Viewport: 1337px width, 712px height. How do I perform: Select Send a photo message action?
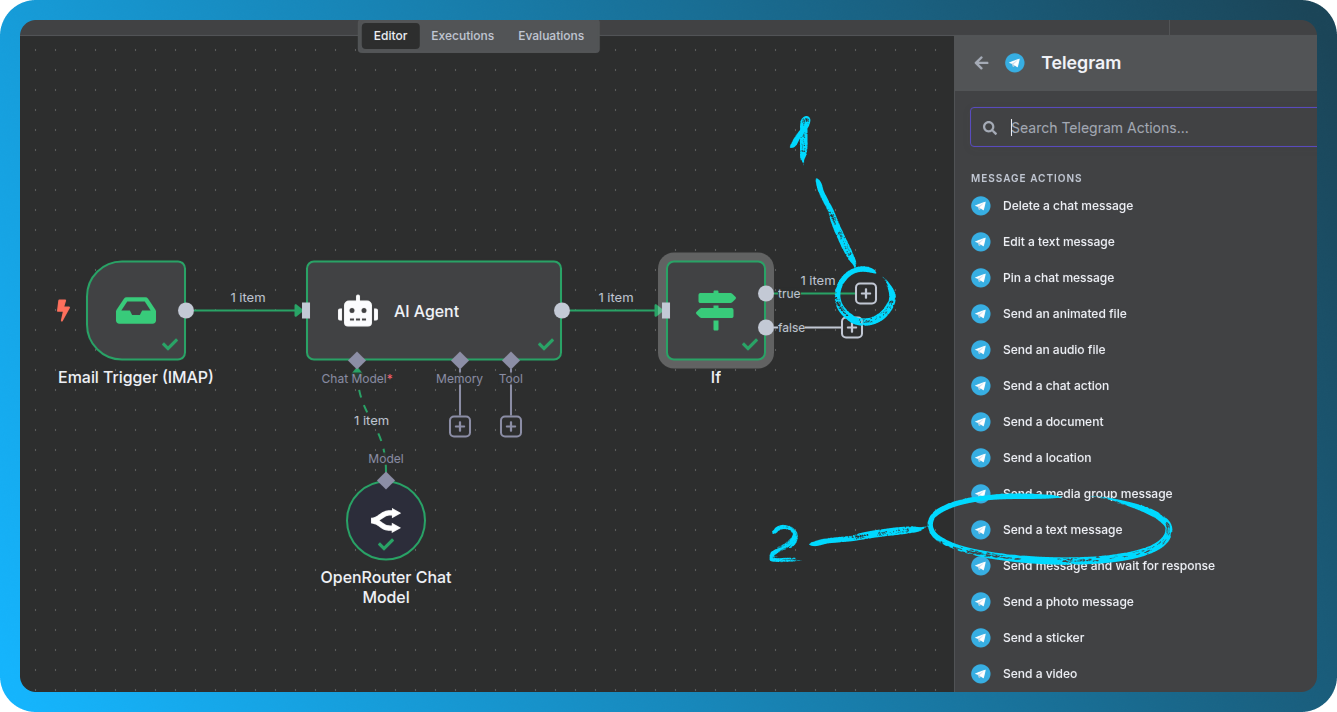point(1067,602)
